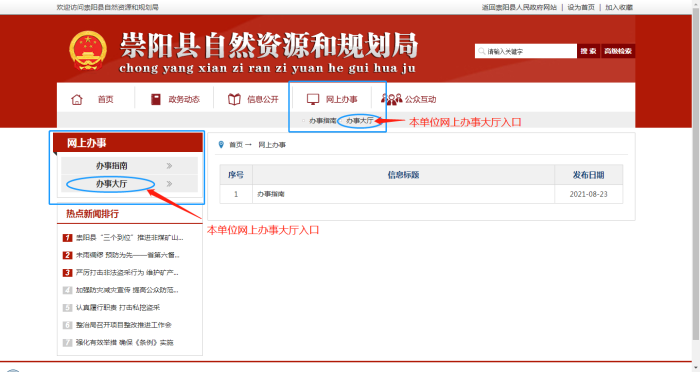Click the 网上办事 sidebar heading
Screen dimensions: 700x372
[87, 143]
